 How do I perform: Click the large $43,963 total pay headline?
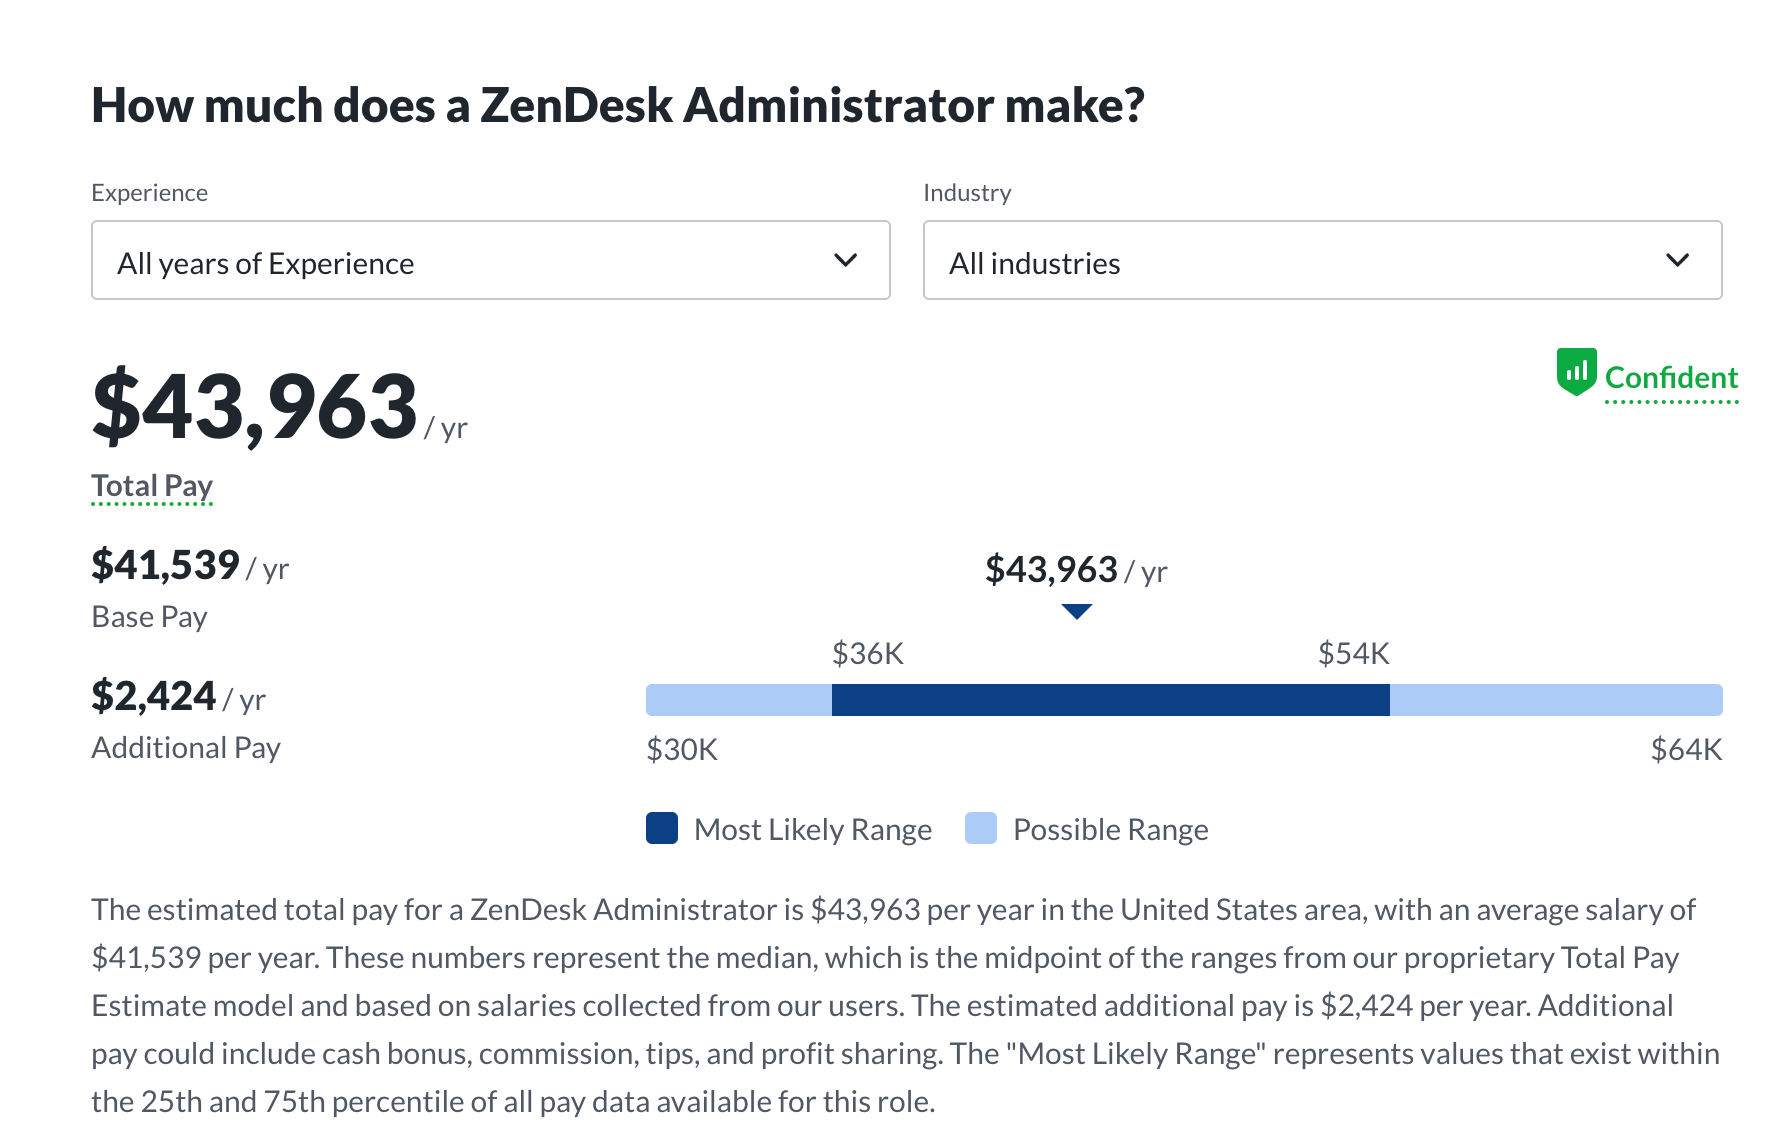pos(255,407)
